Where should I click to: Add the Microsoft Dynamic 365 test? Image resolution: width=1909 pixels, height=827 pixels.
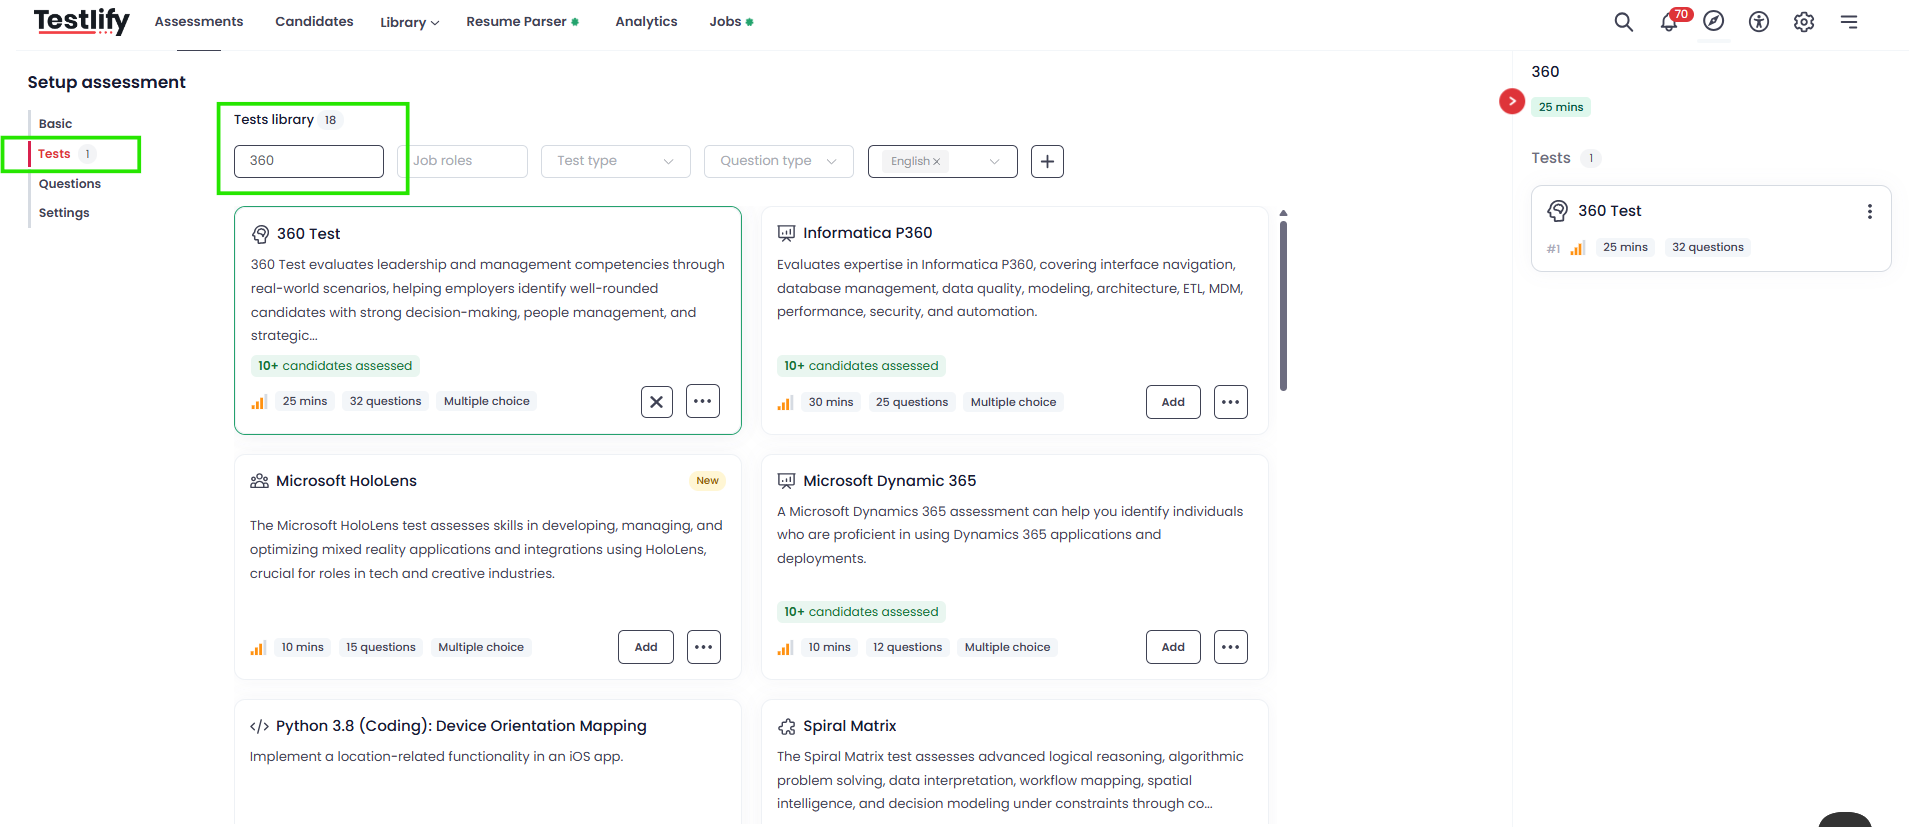coord(1173,647)
